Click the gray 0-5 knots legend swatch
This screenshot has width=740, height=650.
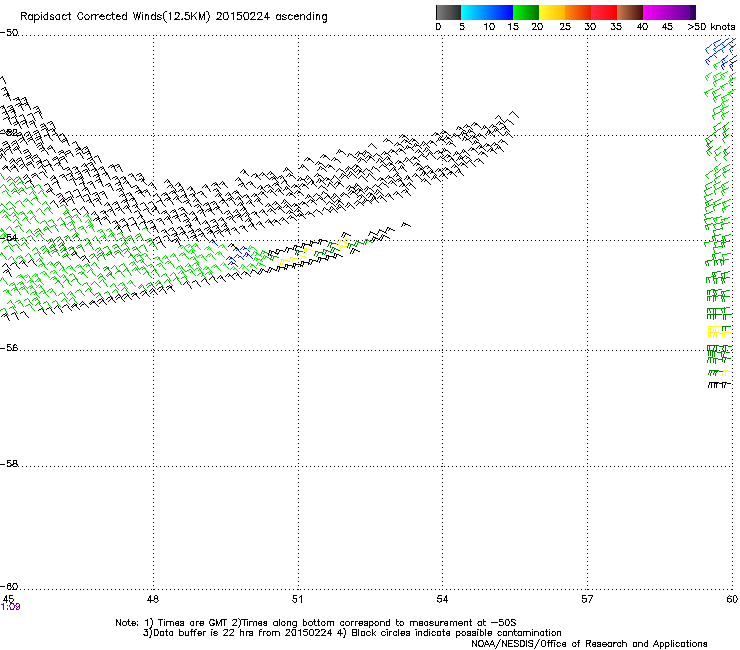pyautogui.click(x=448, y=12)
